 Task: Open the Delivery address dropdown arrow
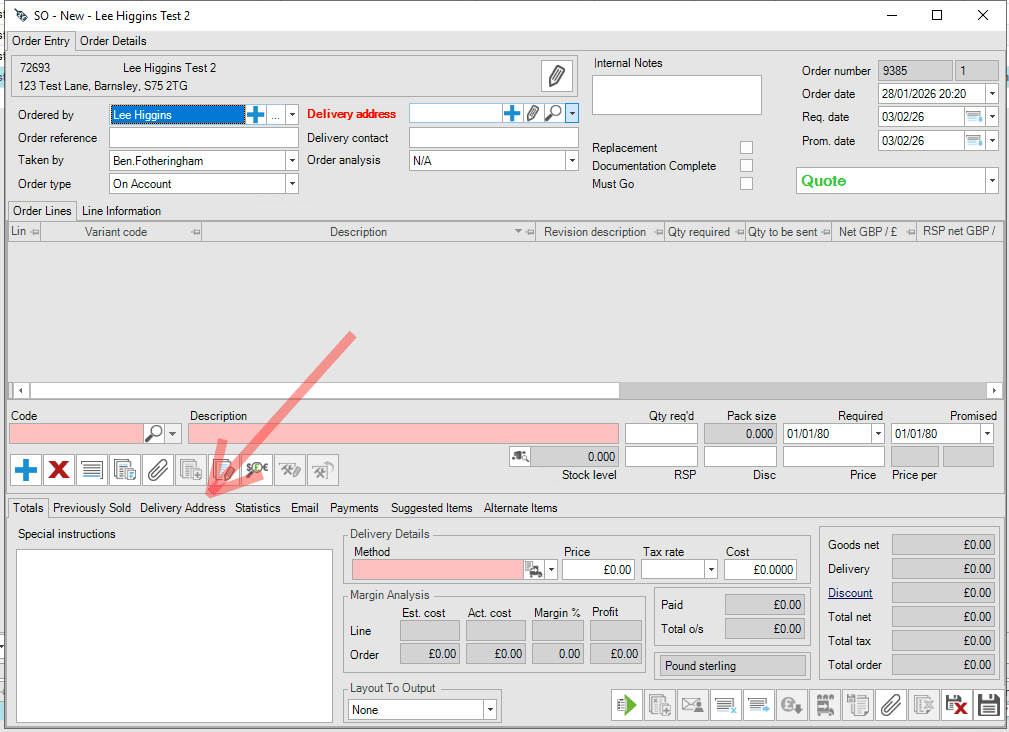[x=572, y=114]
